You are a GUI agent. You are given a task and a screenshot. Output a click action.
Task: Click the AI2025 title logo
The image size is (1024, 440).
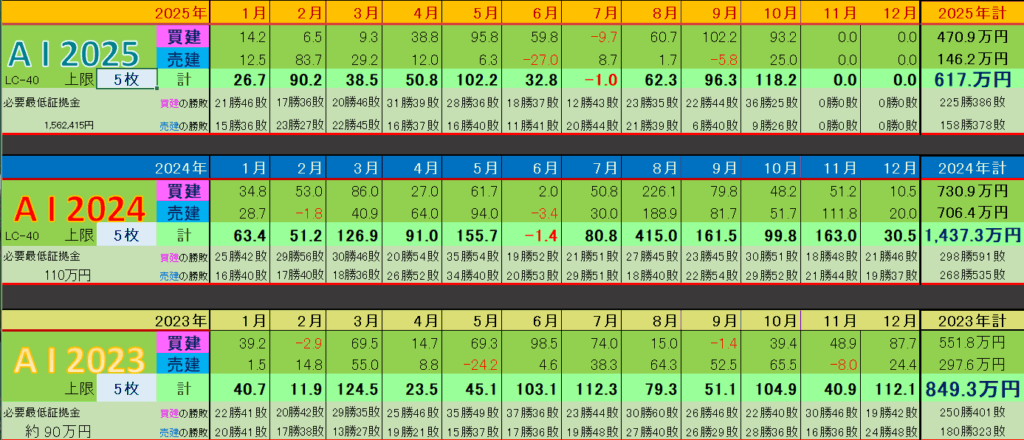(78, 50)
